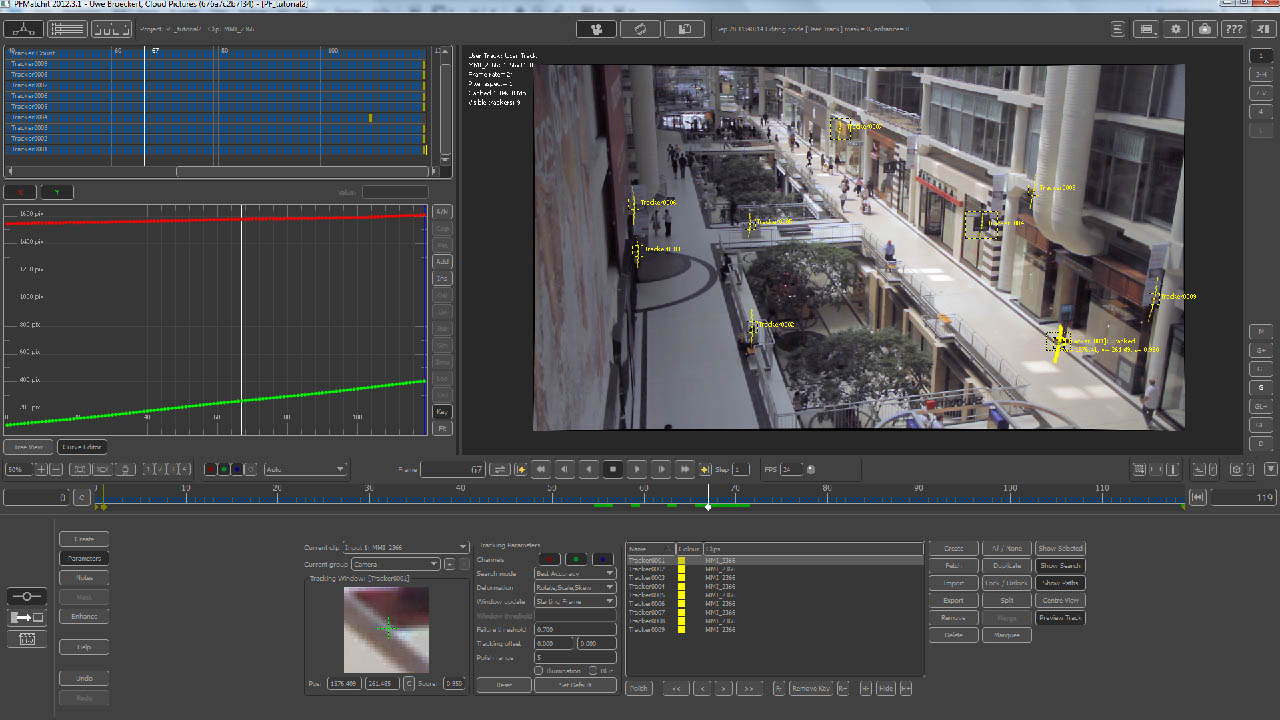Click the go-to-end icon beside frame 119
Screen dimensions: 1280x720
(1197, 497)
